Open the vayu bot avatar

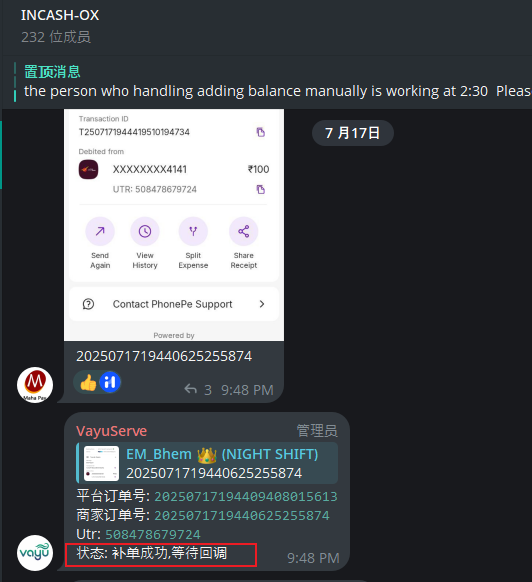(35, 553)
